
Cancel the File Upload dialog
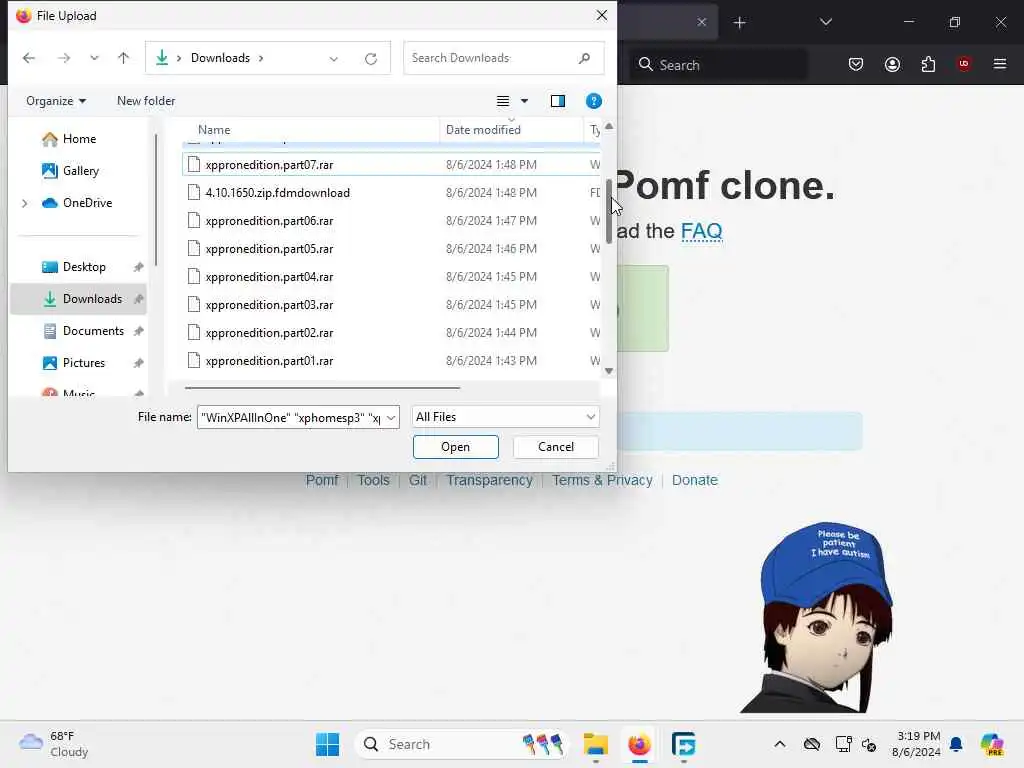(556, 447)
